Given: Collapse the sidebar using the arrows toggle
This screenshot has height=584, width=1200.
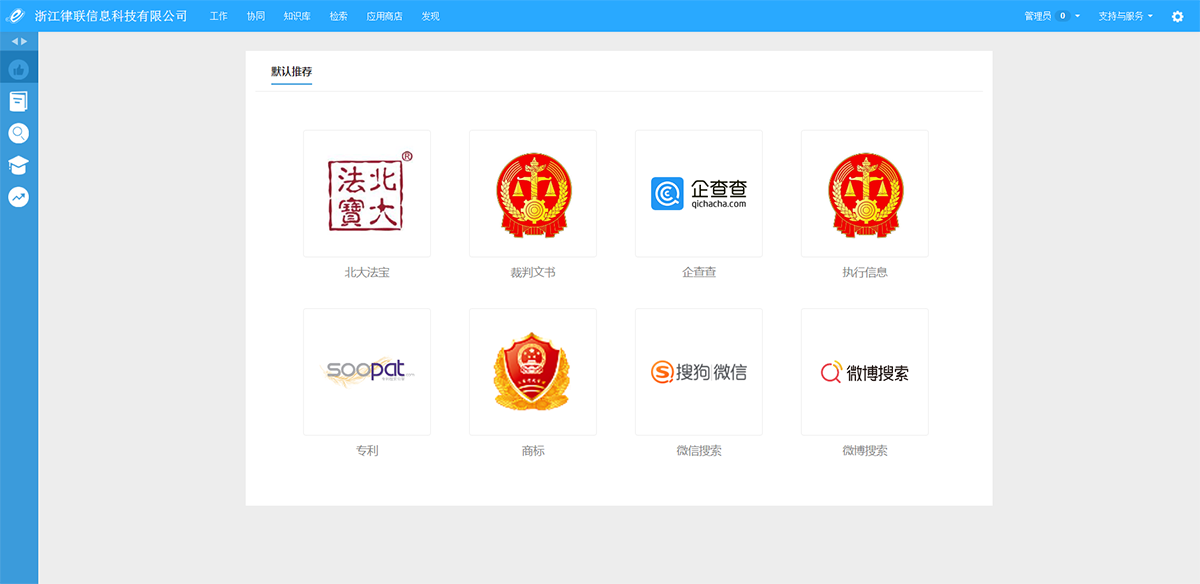Looking at the screenshot, I should coord(19,41).
